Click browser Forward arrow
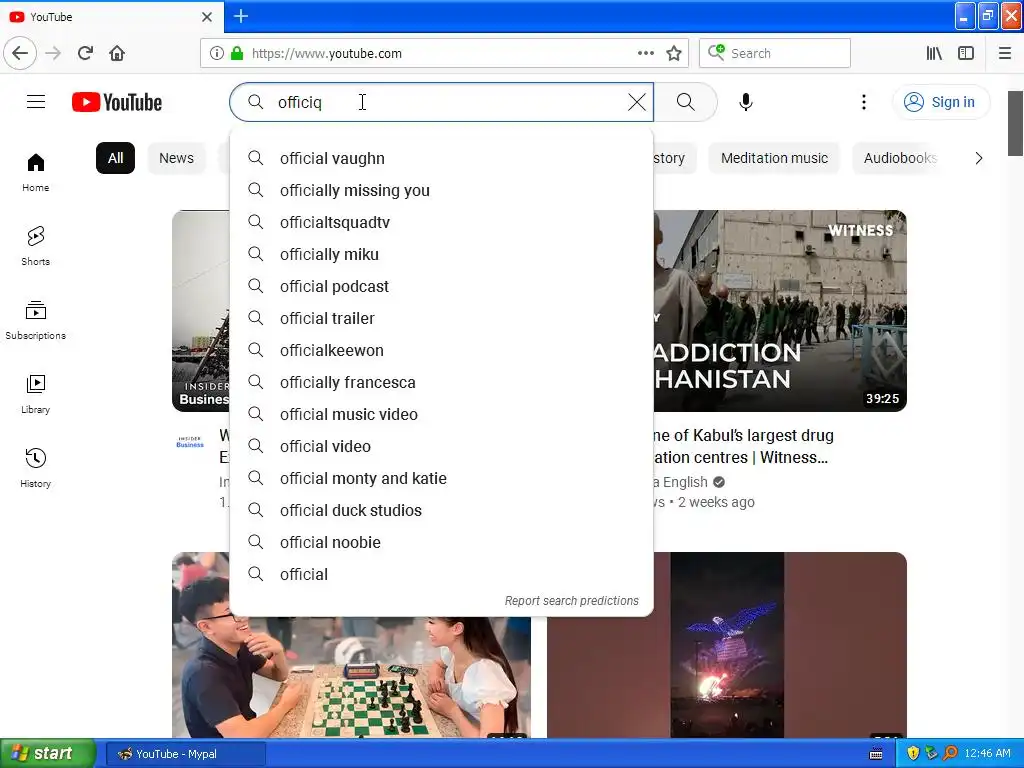Screen dimensions: 1024x768 click(53, 53)
